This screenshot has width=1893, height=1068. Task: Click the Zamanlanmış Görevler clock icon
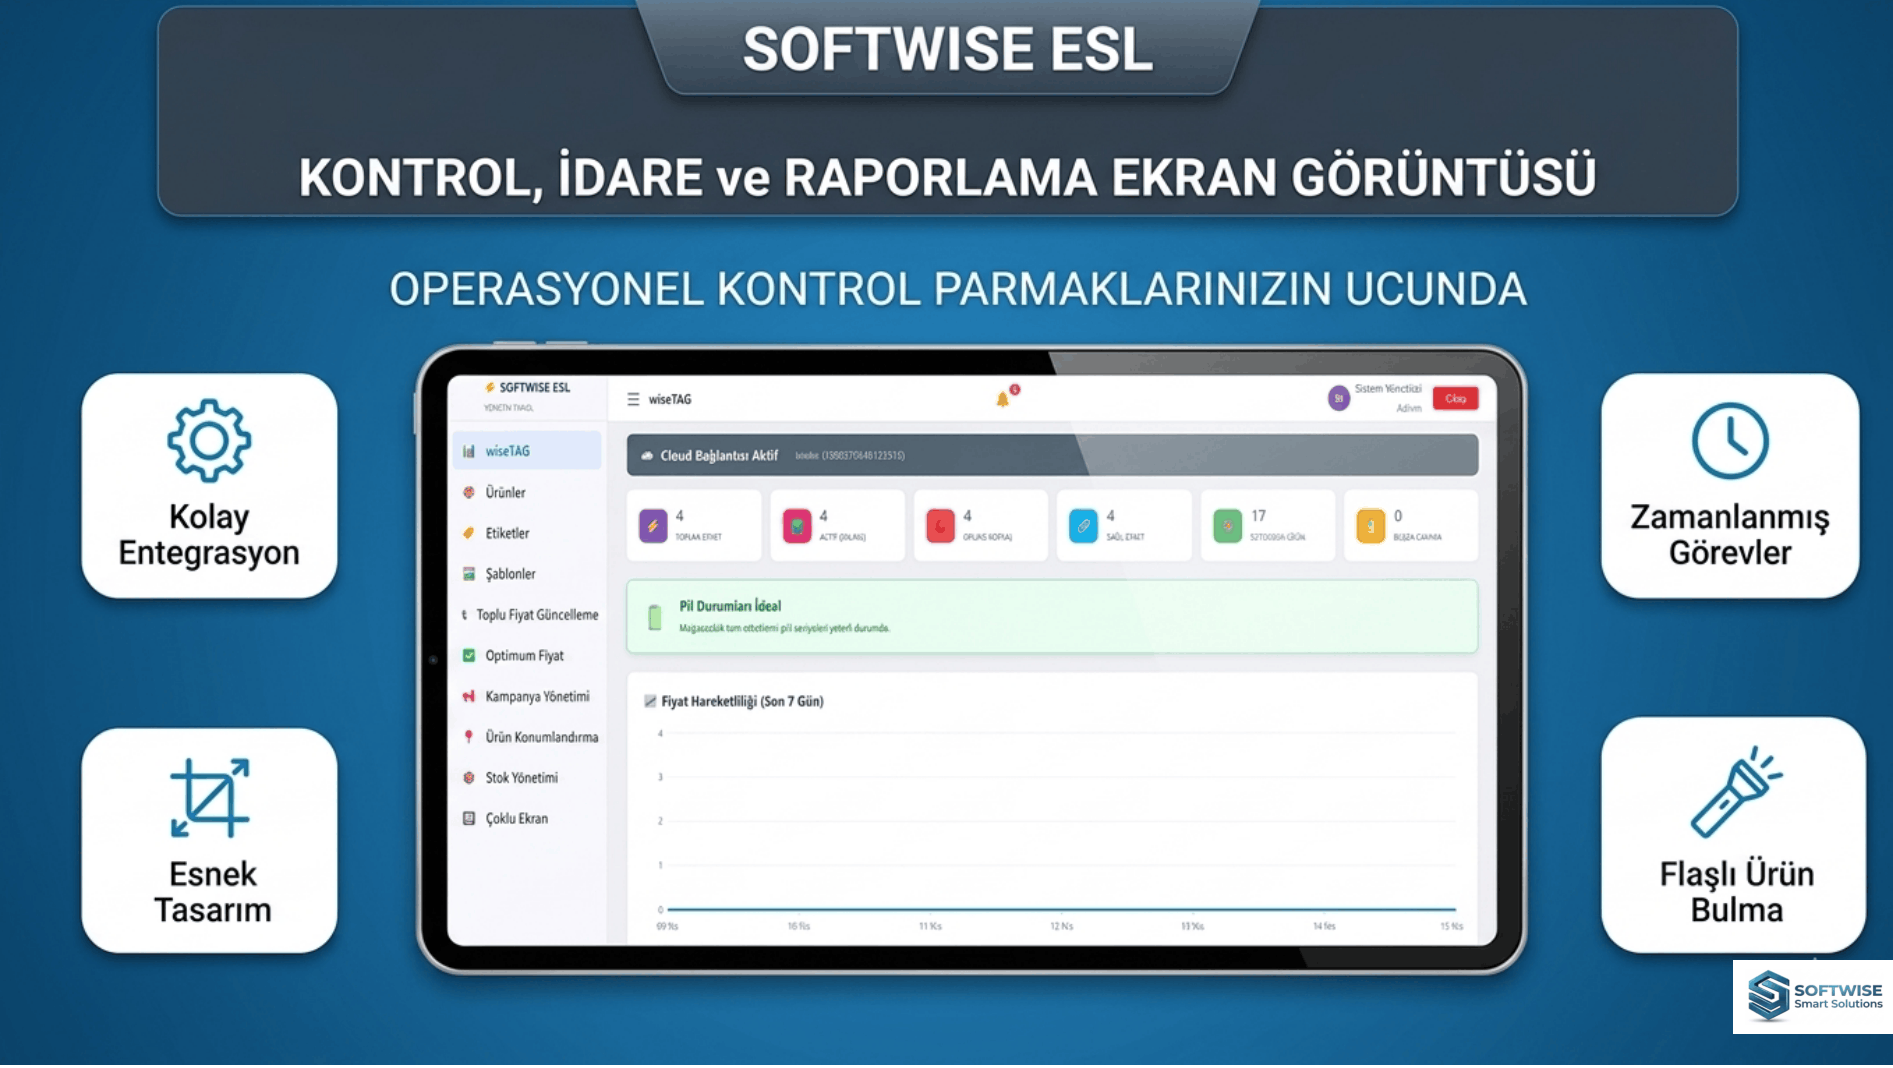point(1730,441)
